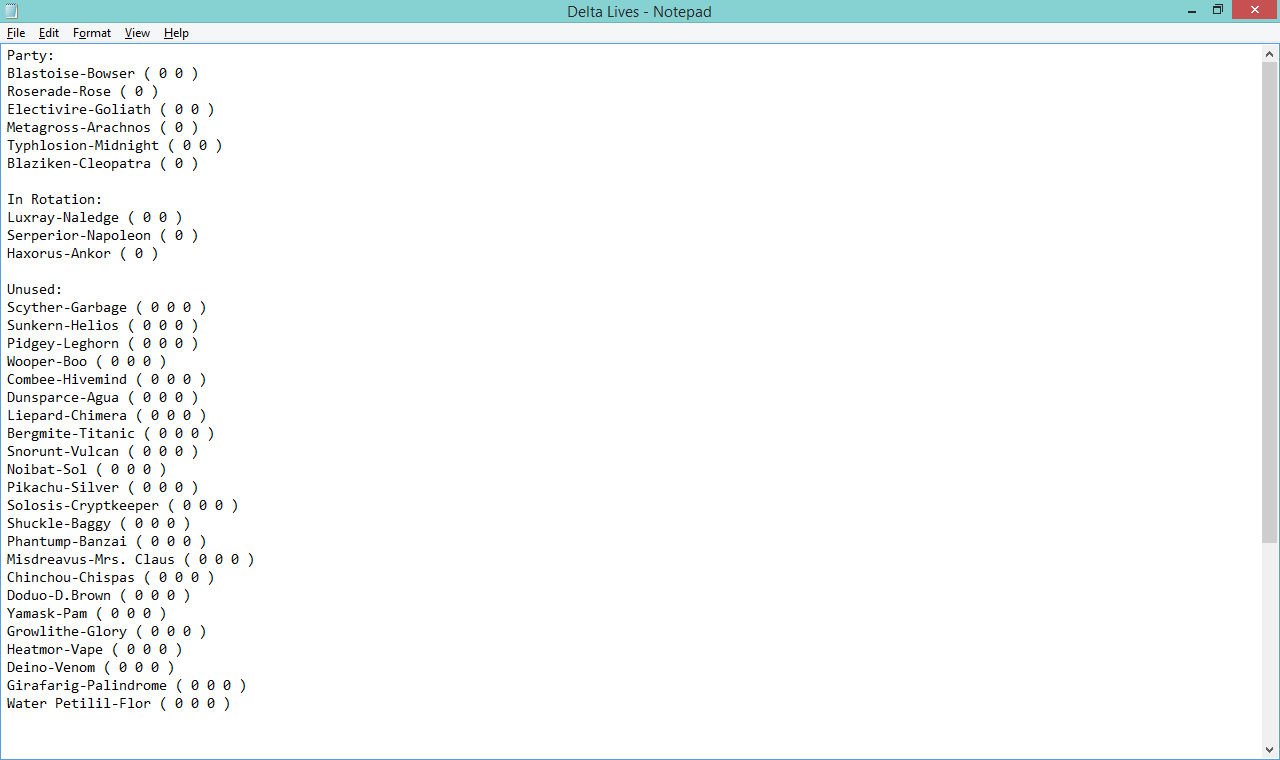The image size is (1280, 760).
Task: Click the 'Serperior-Napoleon' line
Action: pos(103,236)
